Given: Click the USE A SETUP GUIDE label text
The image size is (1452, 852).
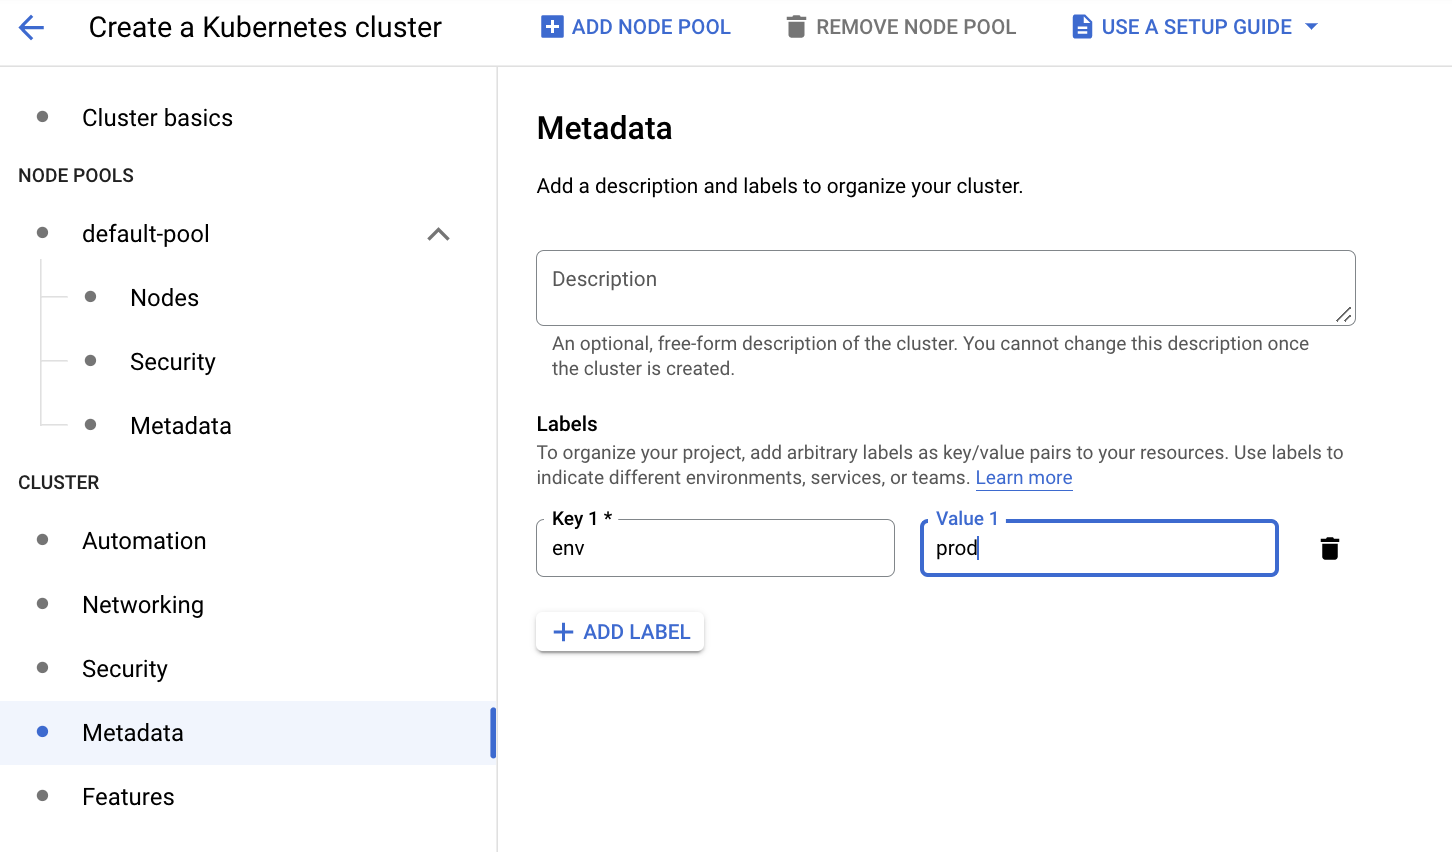Looking at the screenshot, I should point(1197,27).
